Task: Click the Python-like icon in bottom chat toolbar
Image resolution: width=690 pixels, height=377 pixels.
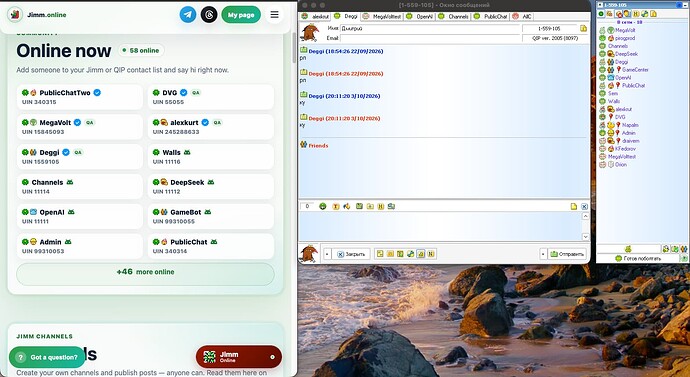Action: pos(411,253)
